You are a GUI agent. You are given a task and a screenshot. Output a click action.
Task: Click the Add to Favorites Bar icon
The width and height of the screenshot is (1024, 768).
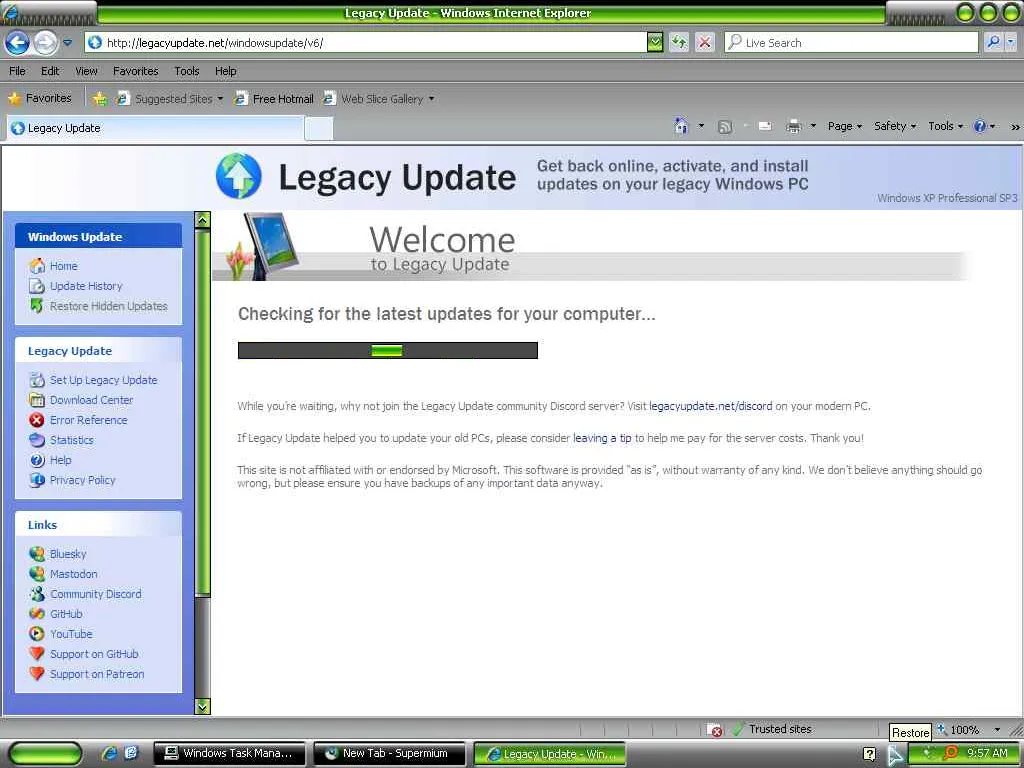tap(100, 99)
